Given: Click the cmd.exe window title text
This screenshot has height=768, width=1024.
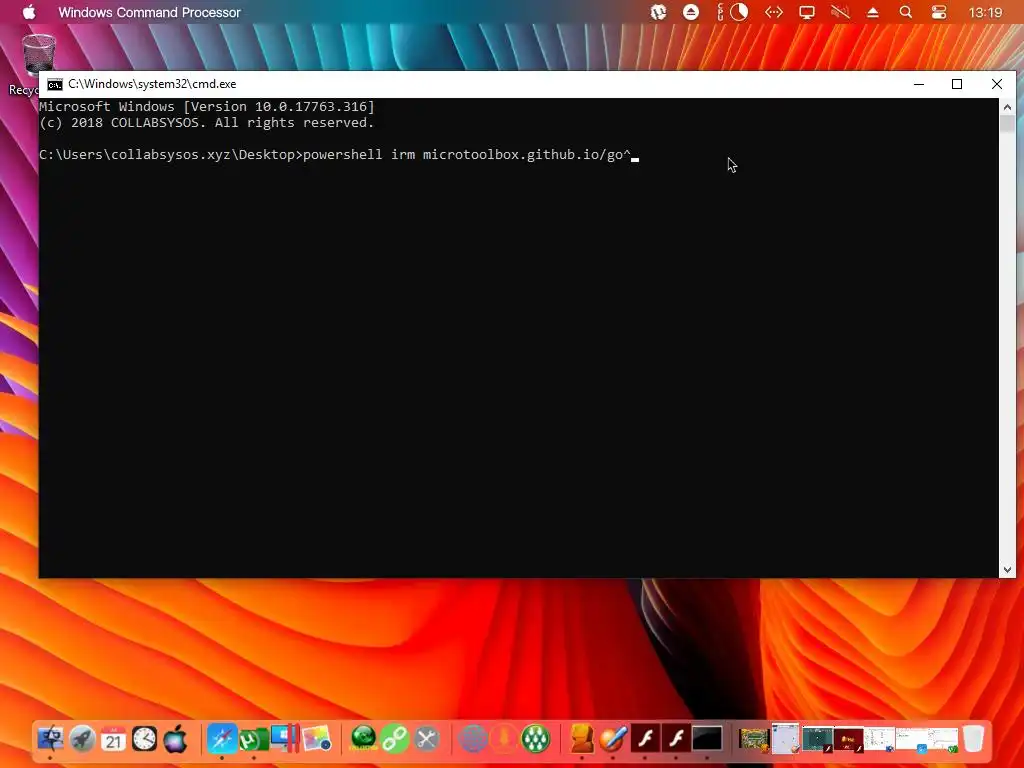Looking at the screenshot, I should [x=152, y=84].
